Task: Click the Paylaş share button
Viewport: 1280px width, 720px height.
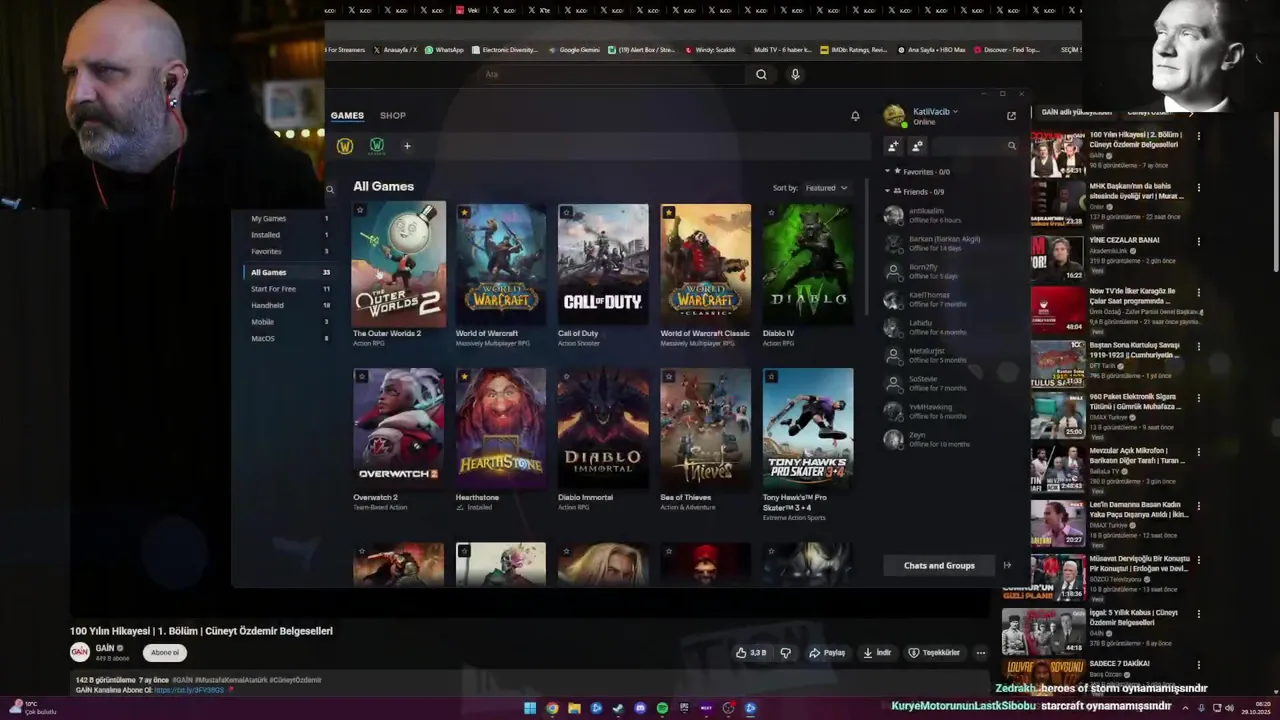Action: [827, 652]
